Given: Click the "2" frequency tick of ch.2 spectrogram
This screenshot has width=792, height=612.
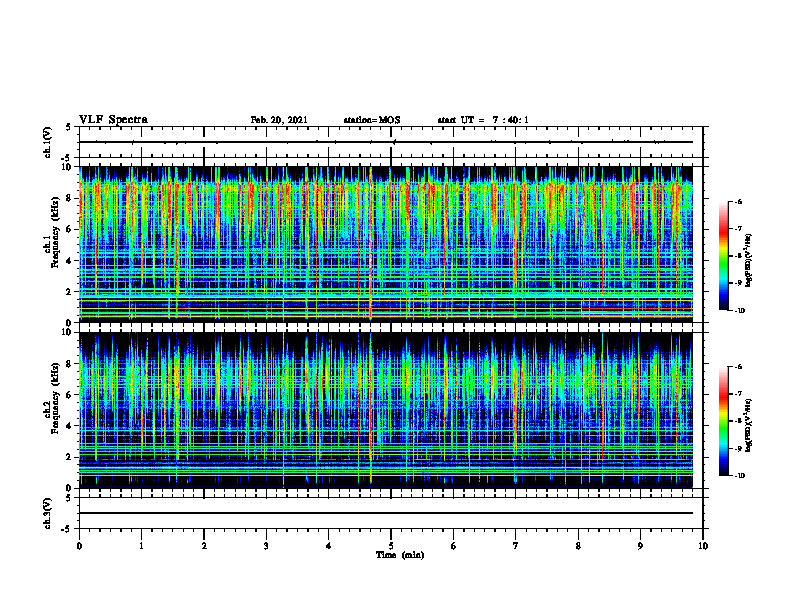Looking at the screenshot, I should click(69, 457).
